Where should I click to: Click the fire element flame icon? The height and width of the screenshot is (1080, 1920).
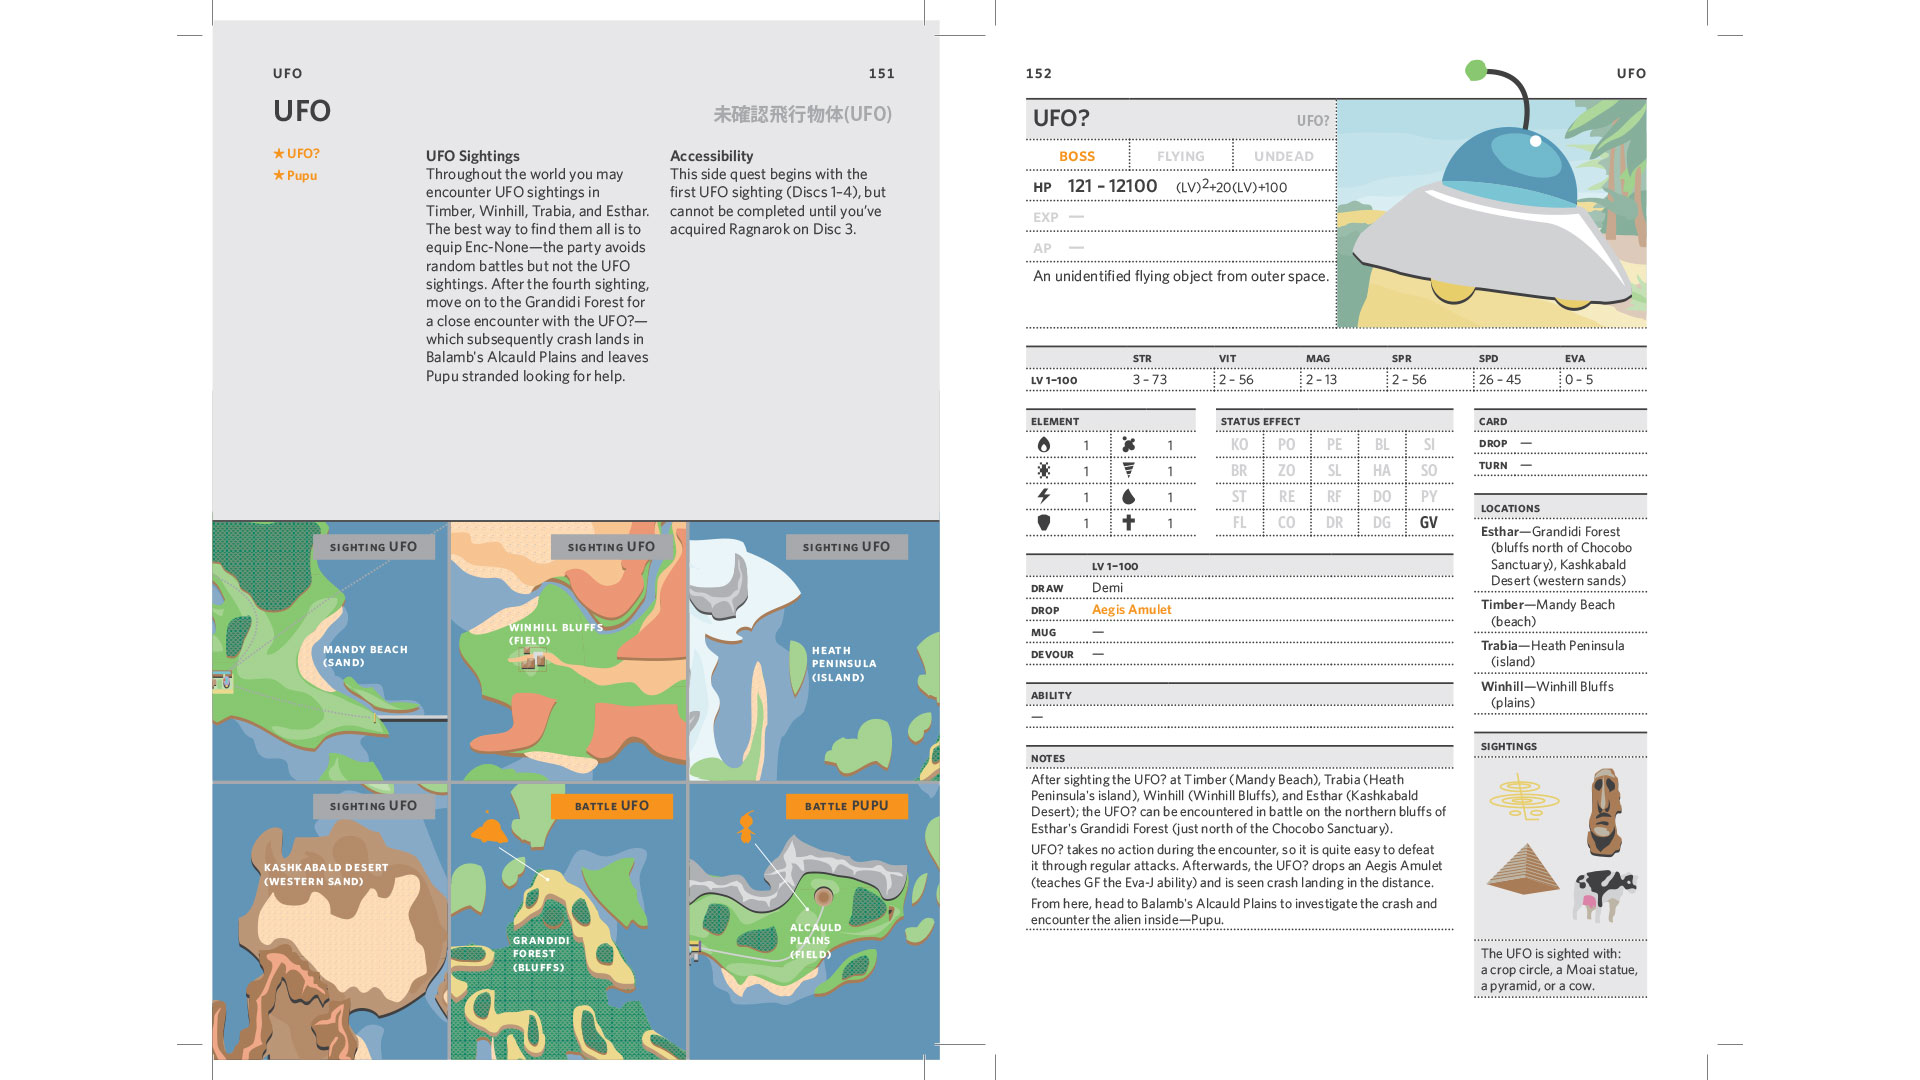point(1044,445)
